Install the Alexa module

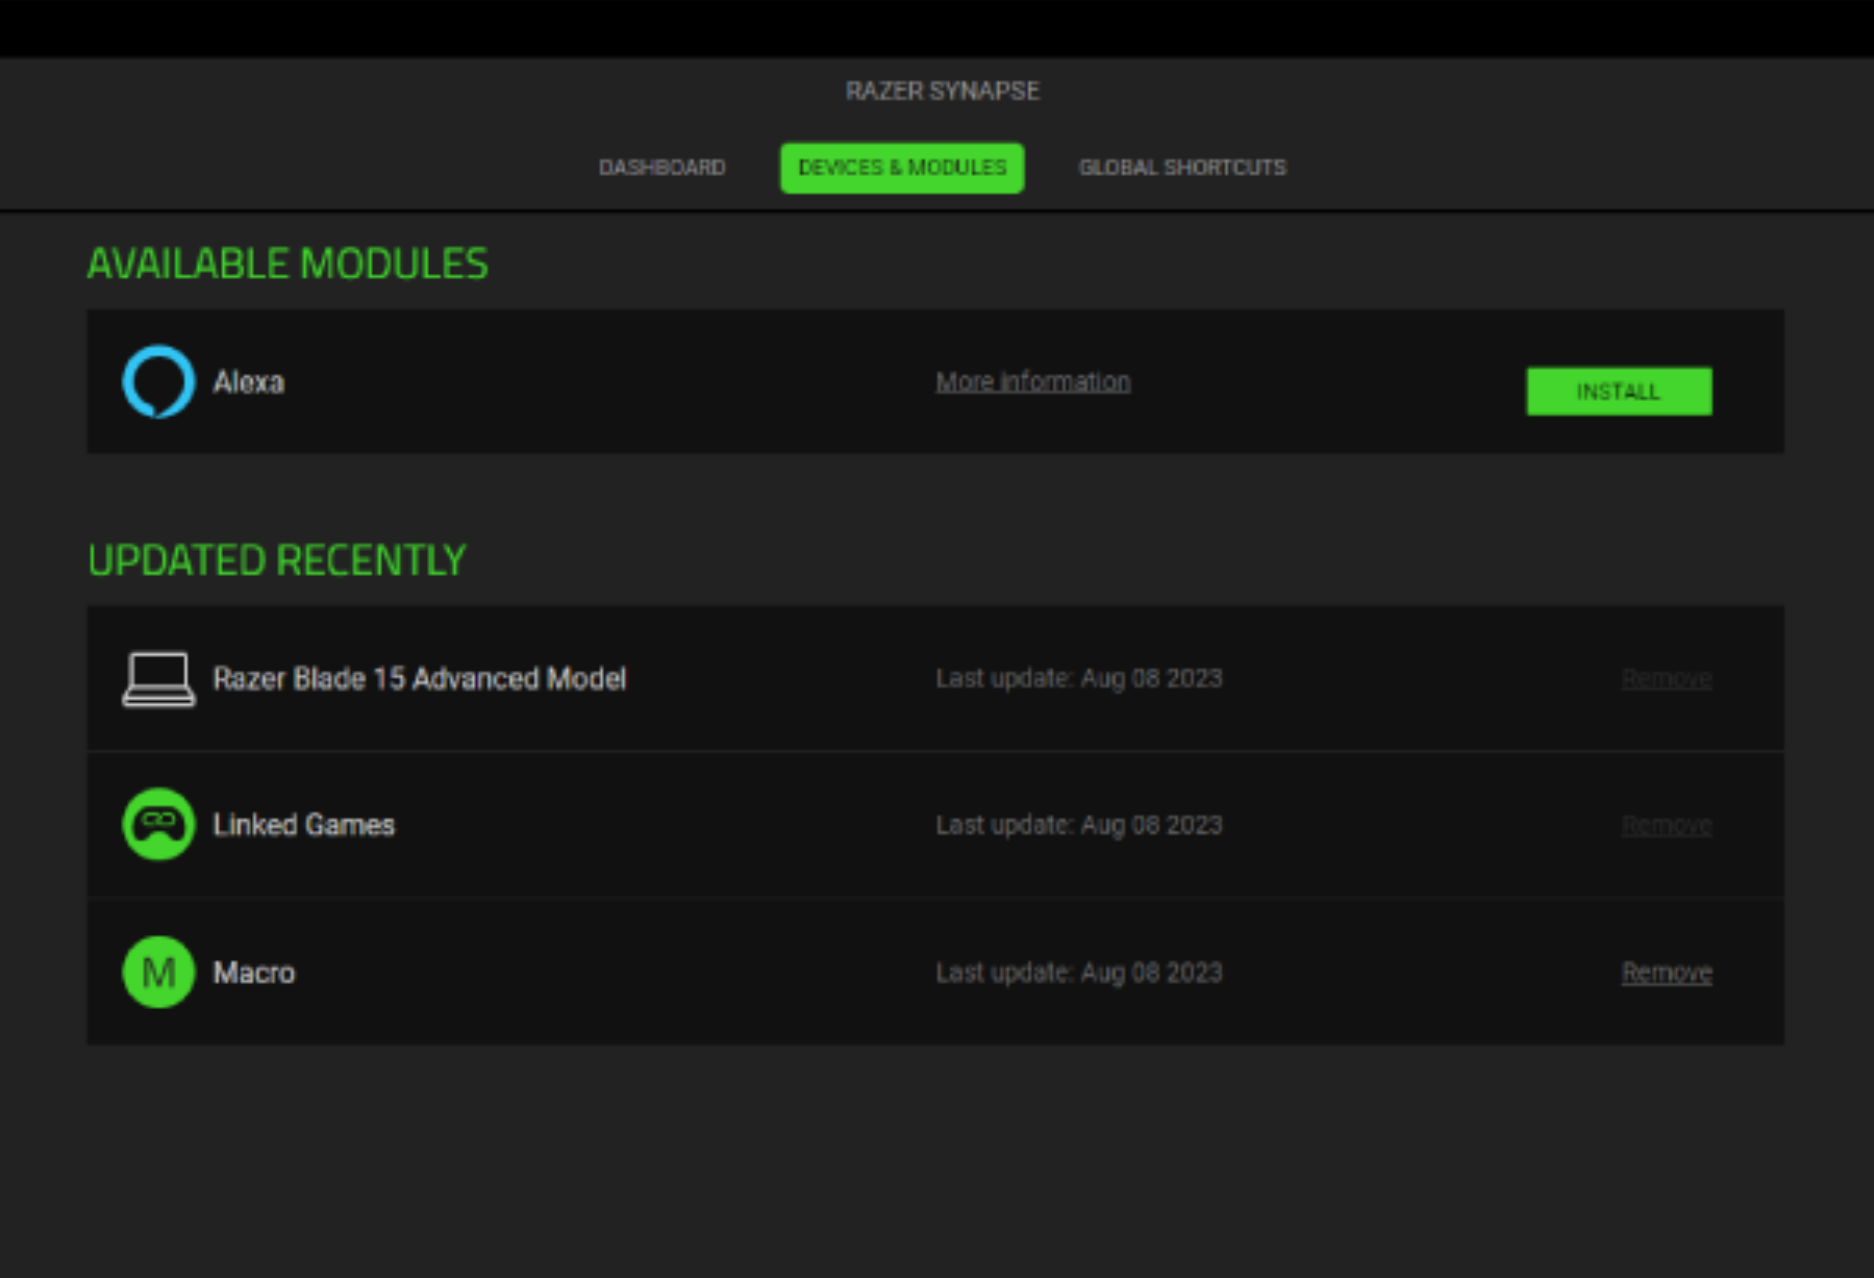1618,391
